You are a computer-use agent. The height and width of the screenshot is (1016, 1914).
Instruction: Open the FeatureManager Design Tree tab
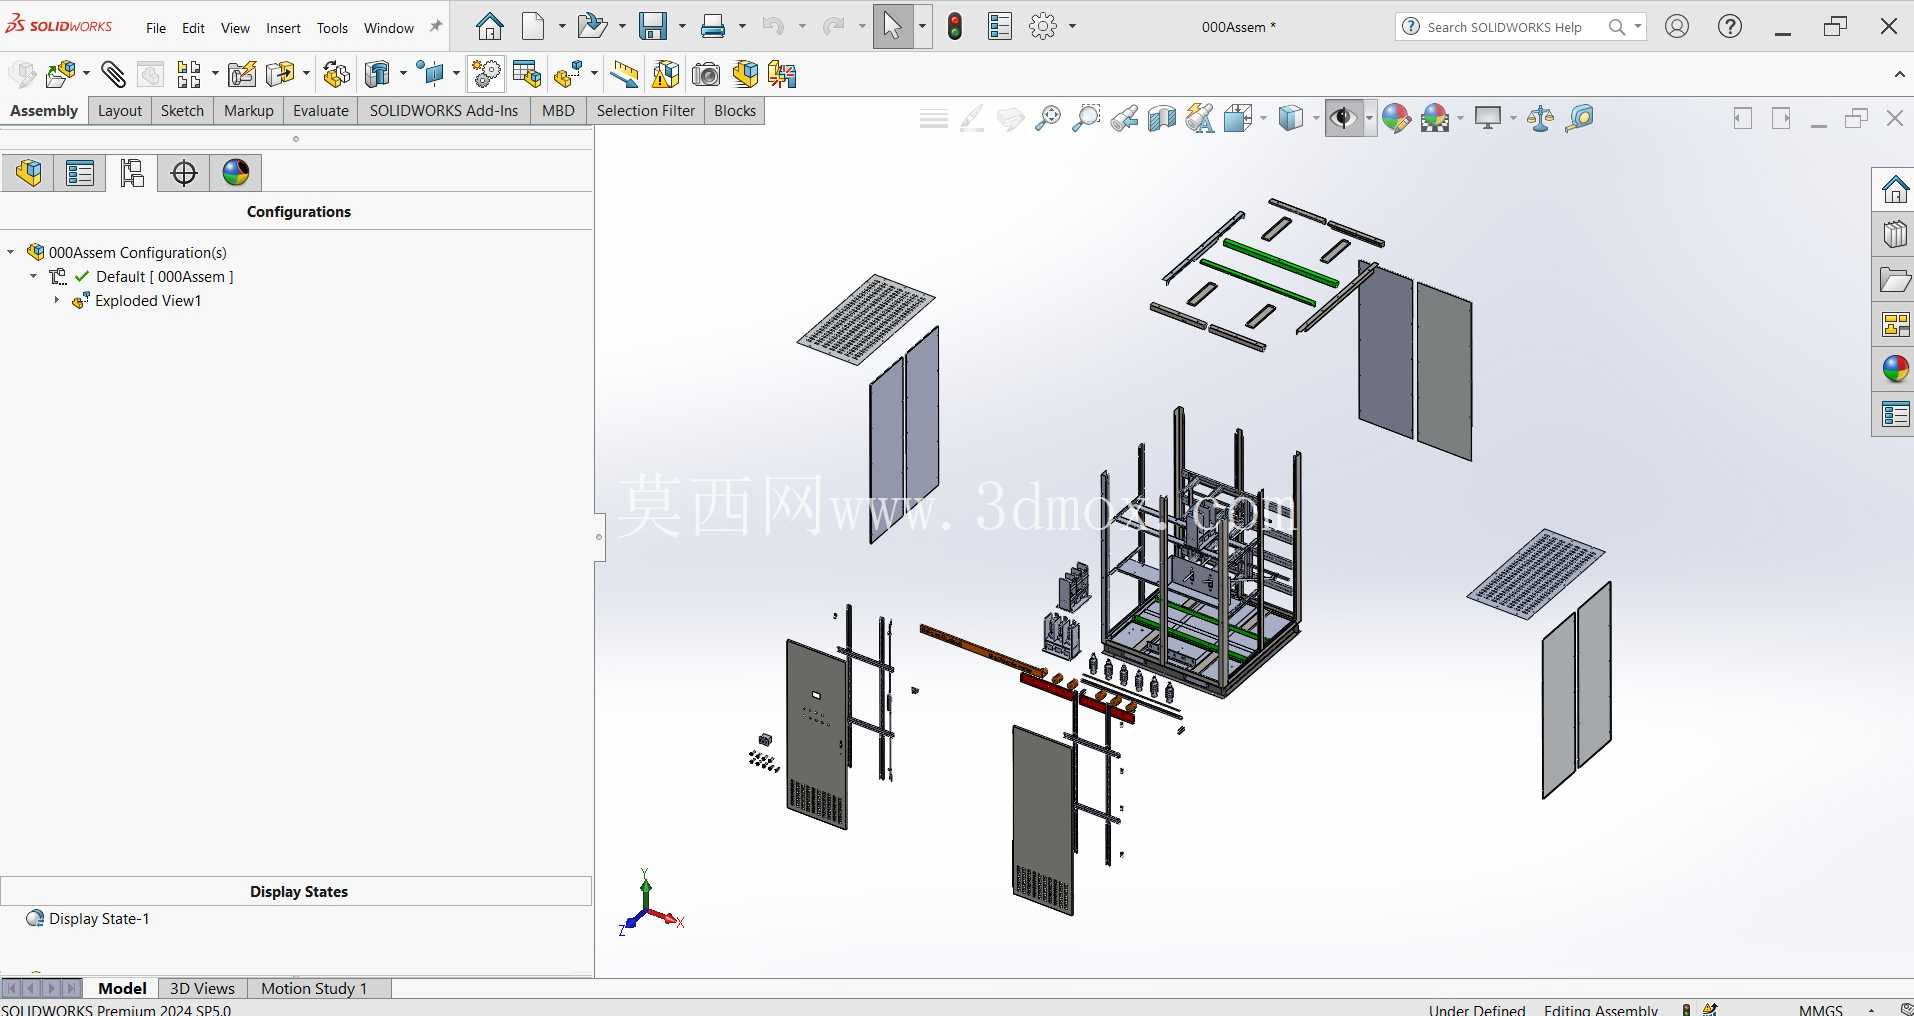tap(29, 173)
